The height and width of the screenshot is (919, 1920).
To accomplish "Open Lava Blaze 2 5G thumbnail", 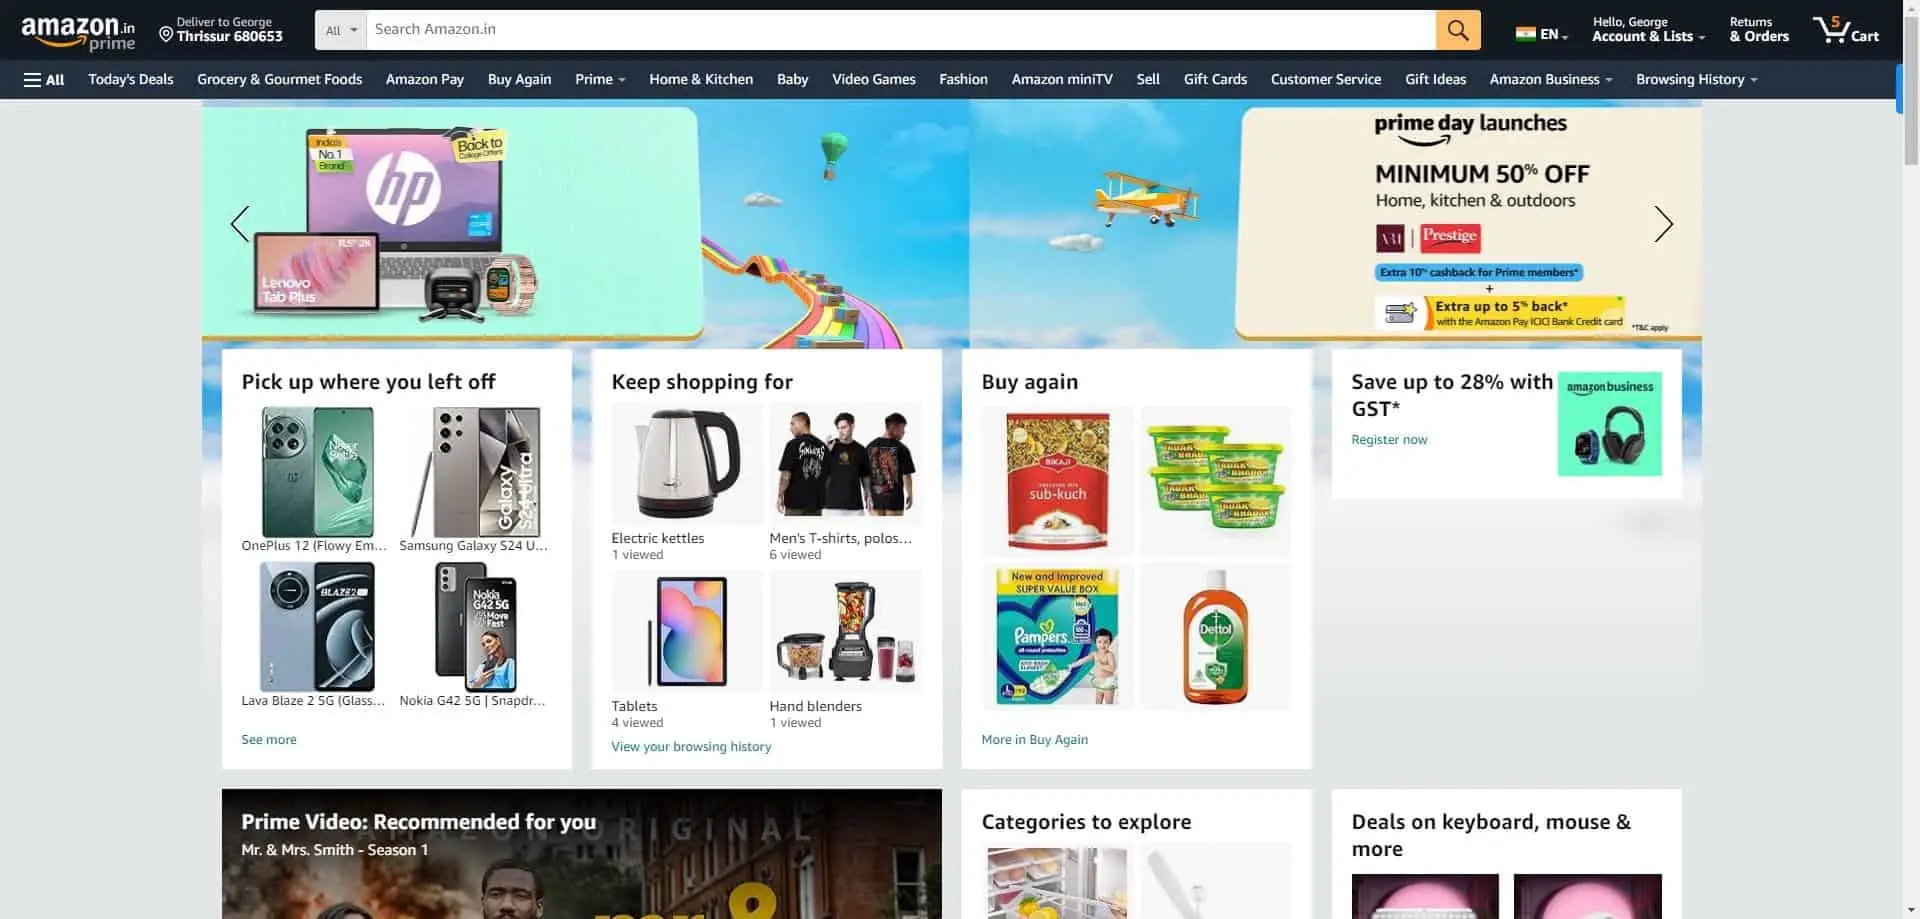I will 317,627.
